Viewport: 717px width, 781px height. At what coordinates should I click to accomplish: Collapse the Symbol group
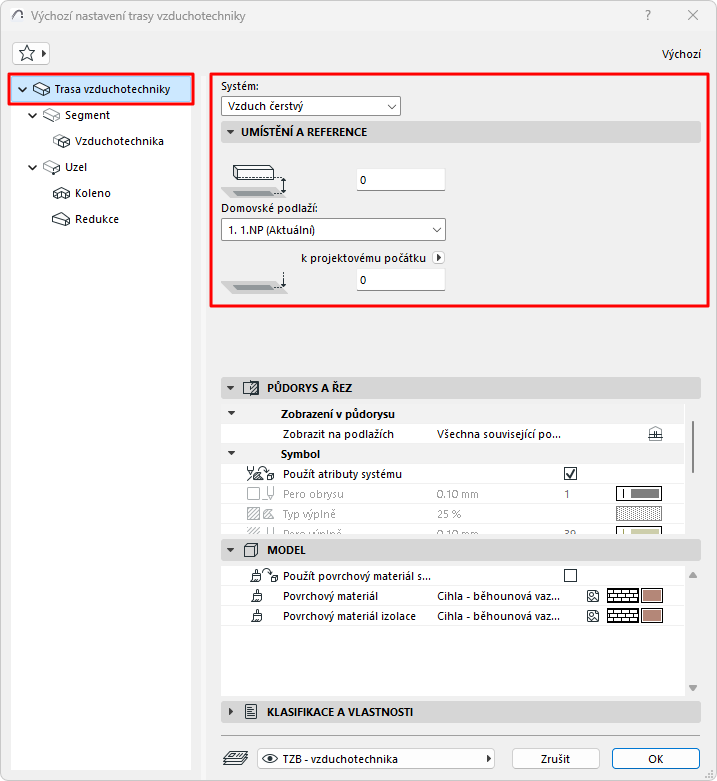point(232,453)
